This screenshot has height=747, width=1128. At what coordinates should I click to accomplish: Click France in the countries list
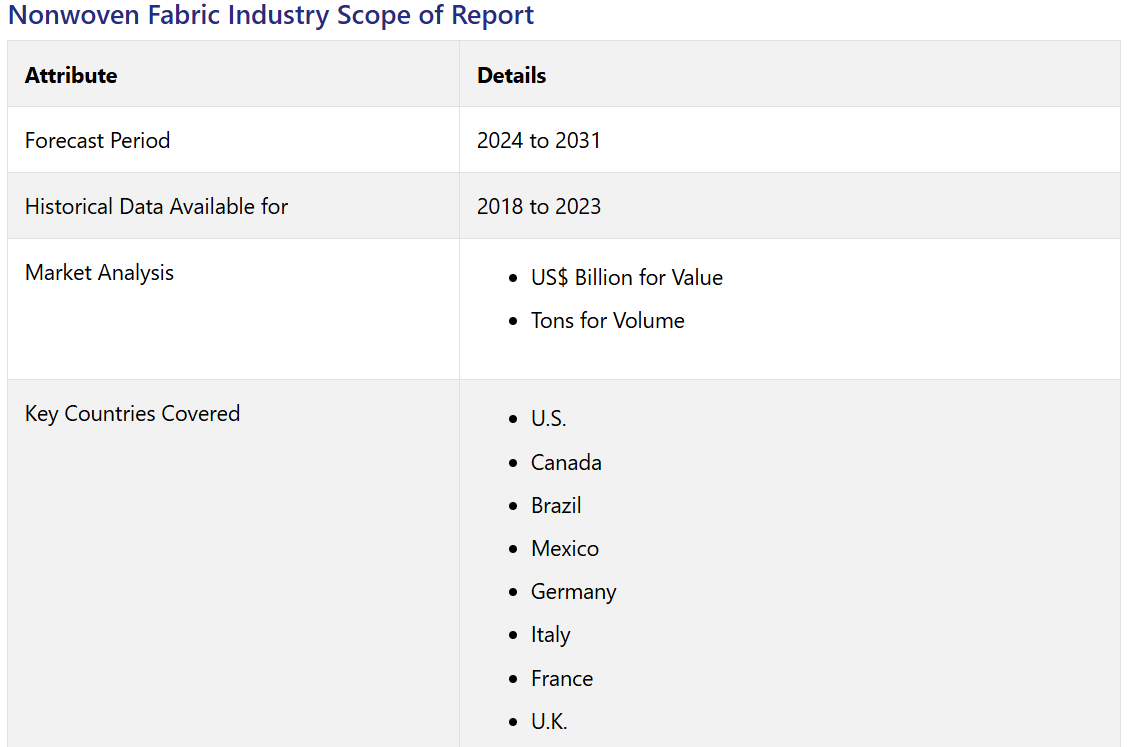(561, 678)
